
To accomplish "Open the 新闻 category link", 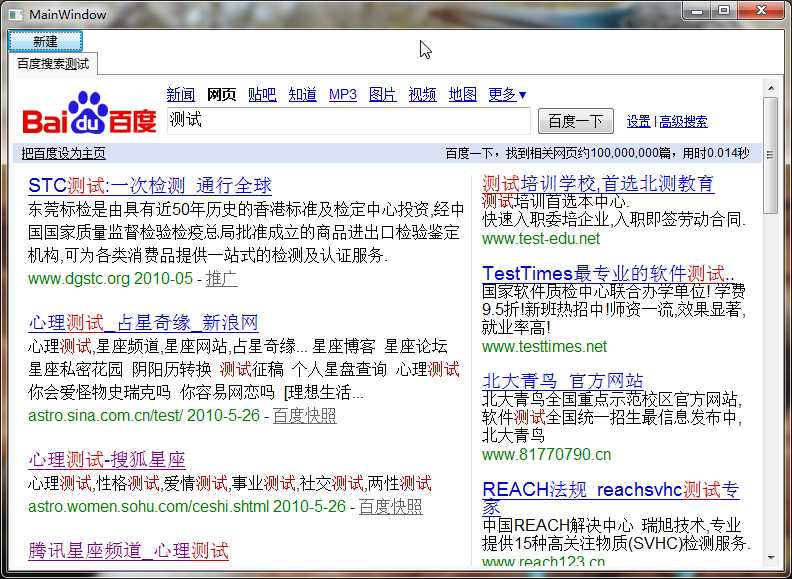I will coord(181,94).
